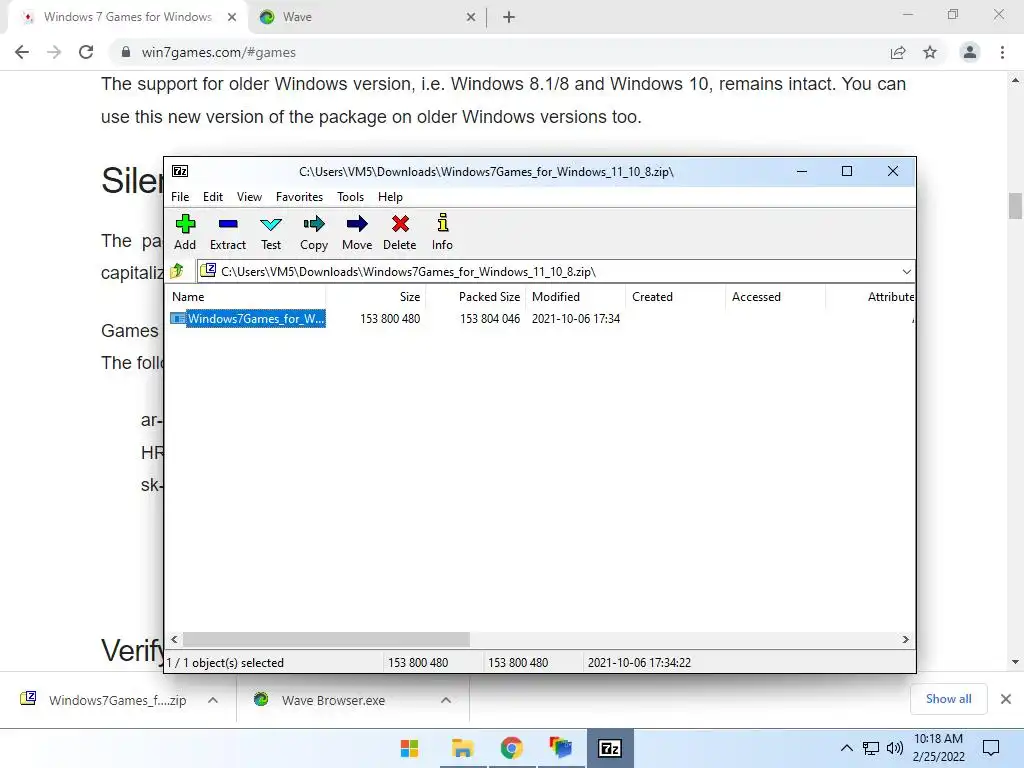The width and height of the screenshot is (1024, 768).
Task: Click the Extract toolbar icon
Action: click(228, 232)
